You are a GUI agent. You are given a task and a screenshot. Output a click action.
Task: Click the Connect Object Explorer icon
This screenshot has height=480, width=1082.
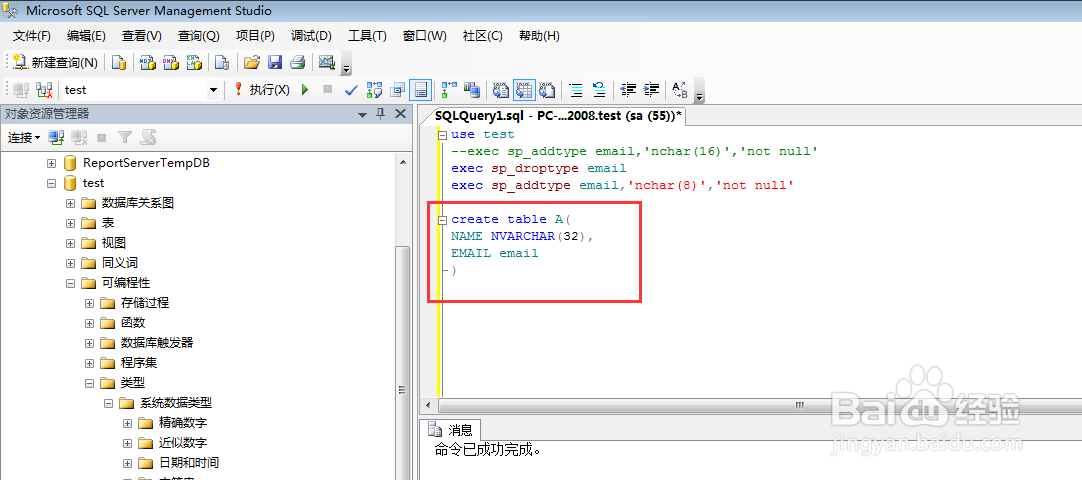tap(57, 137)
